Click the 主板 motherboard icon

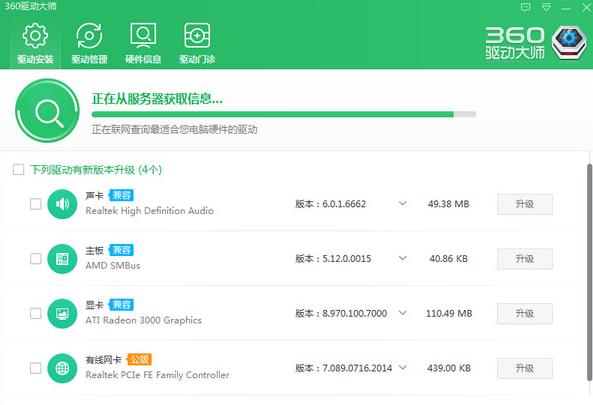tap(62, 259)
